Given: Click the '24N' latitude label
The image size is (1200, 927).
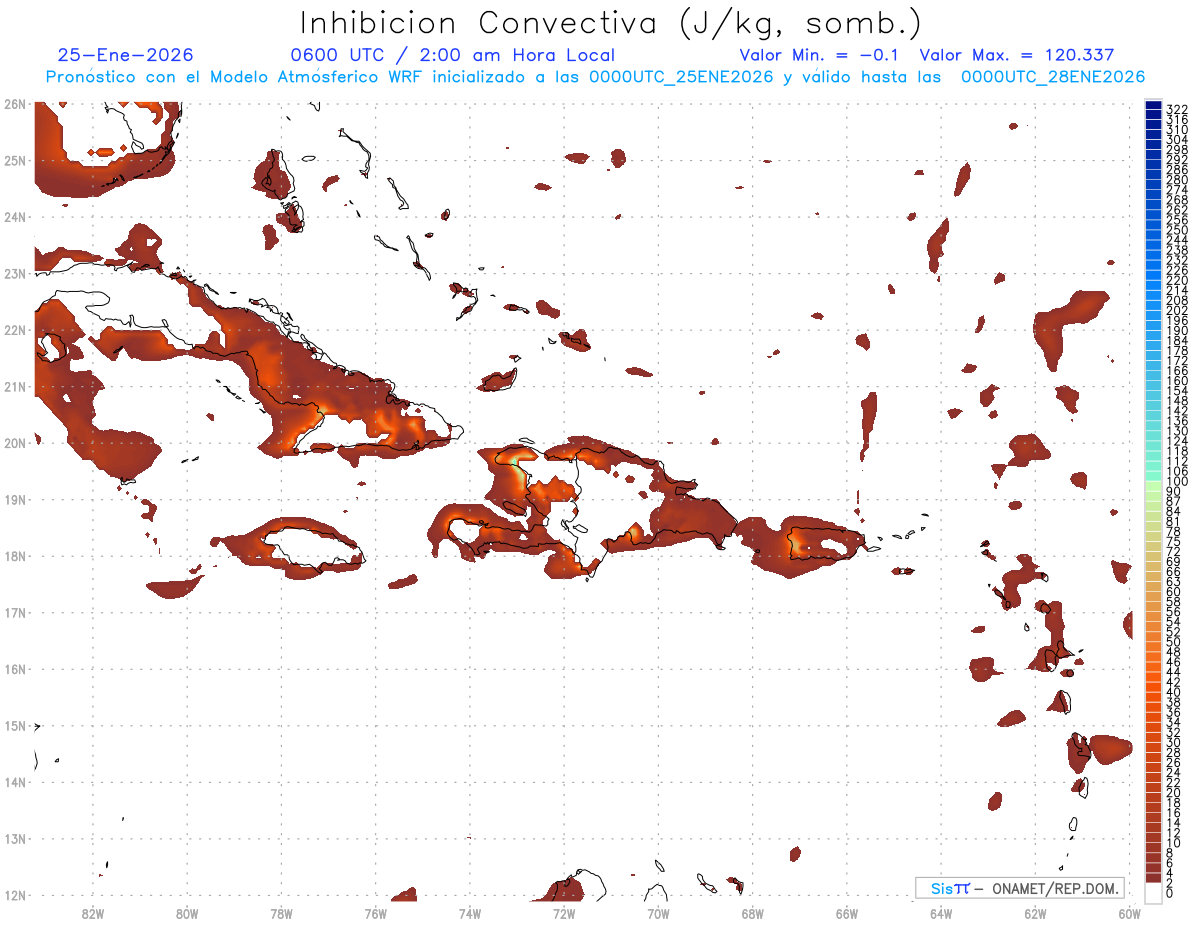Looking at the screenshot, I should (14, 217).
